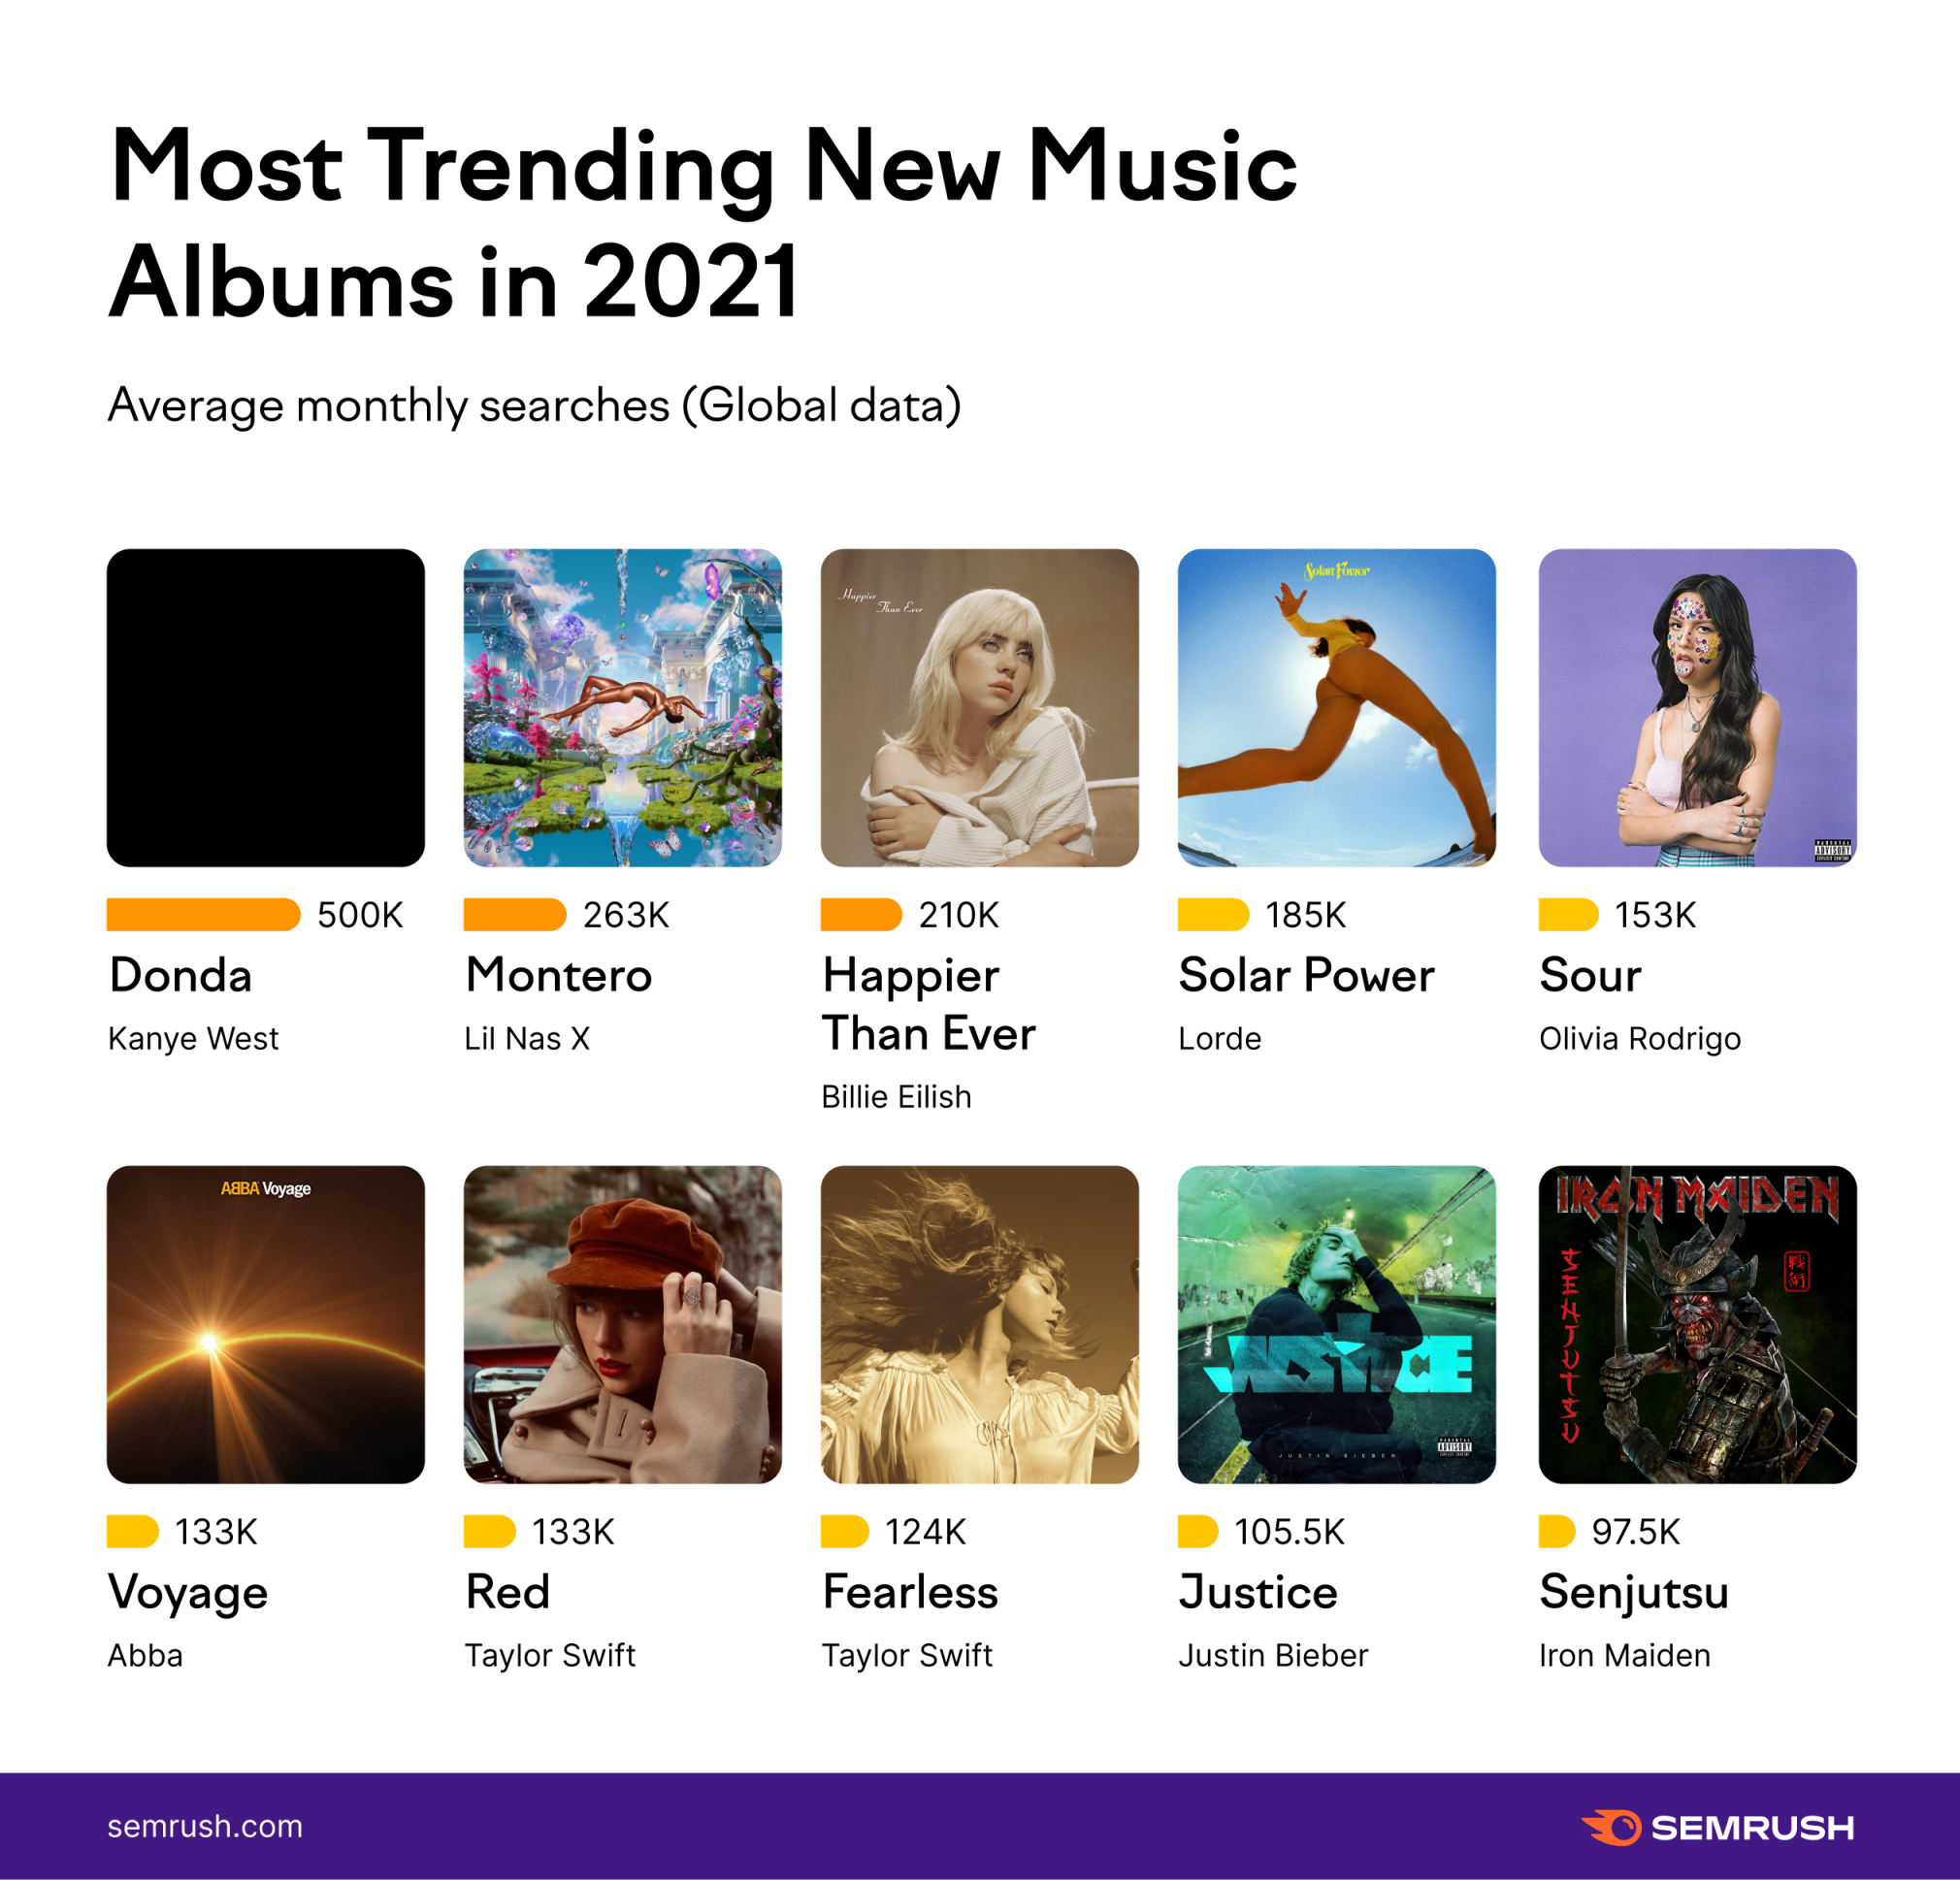Select the Senjutsu Iron Maiden cover

1697,1324
